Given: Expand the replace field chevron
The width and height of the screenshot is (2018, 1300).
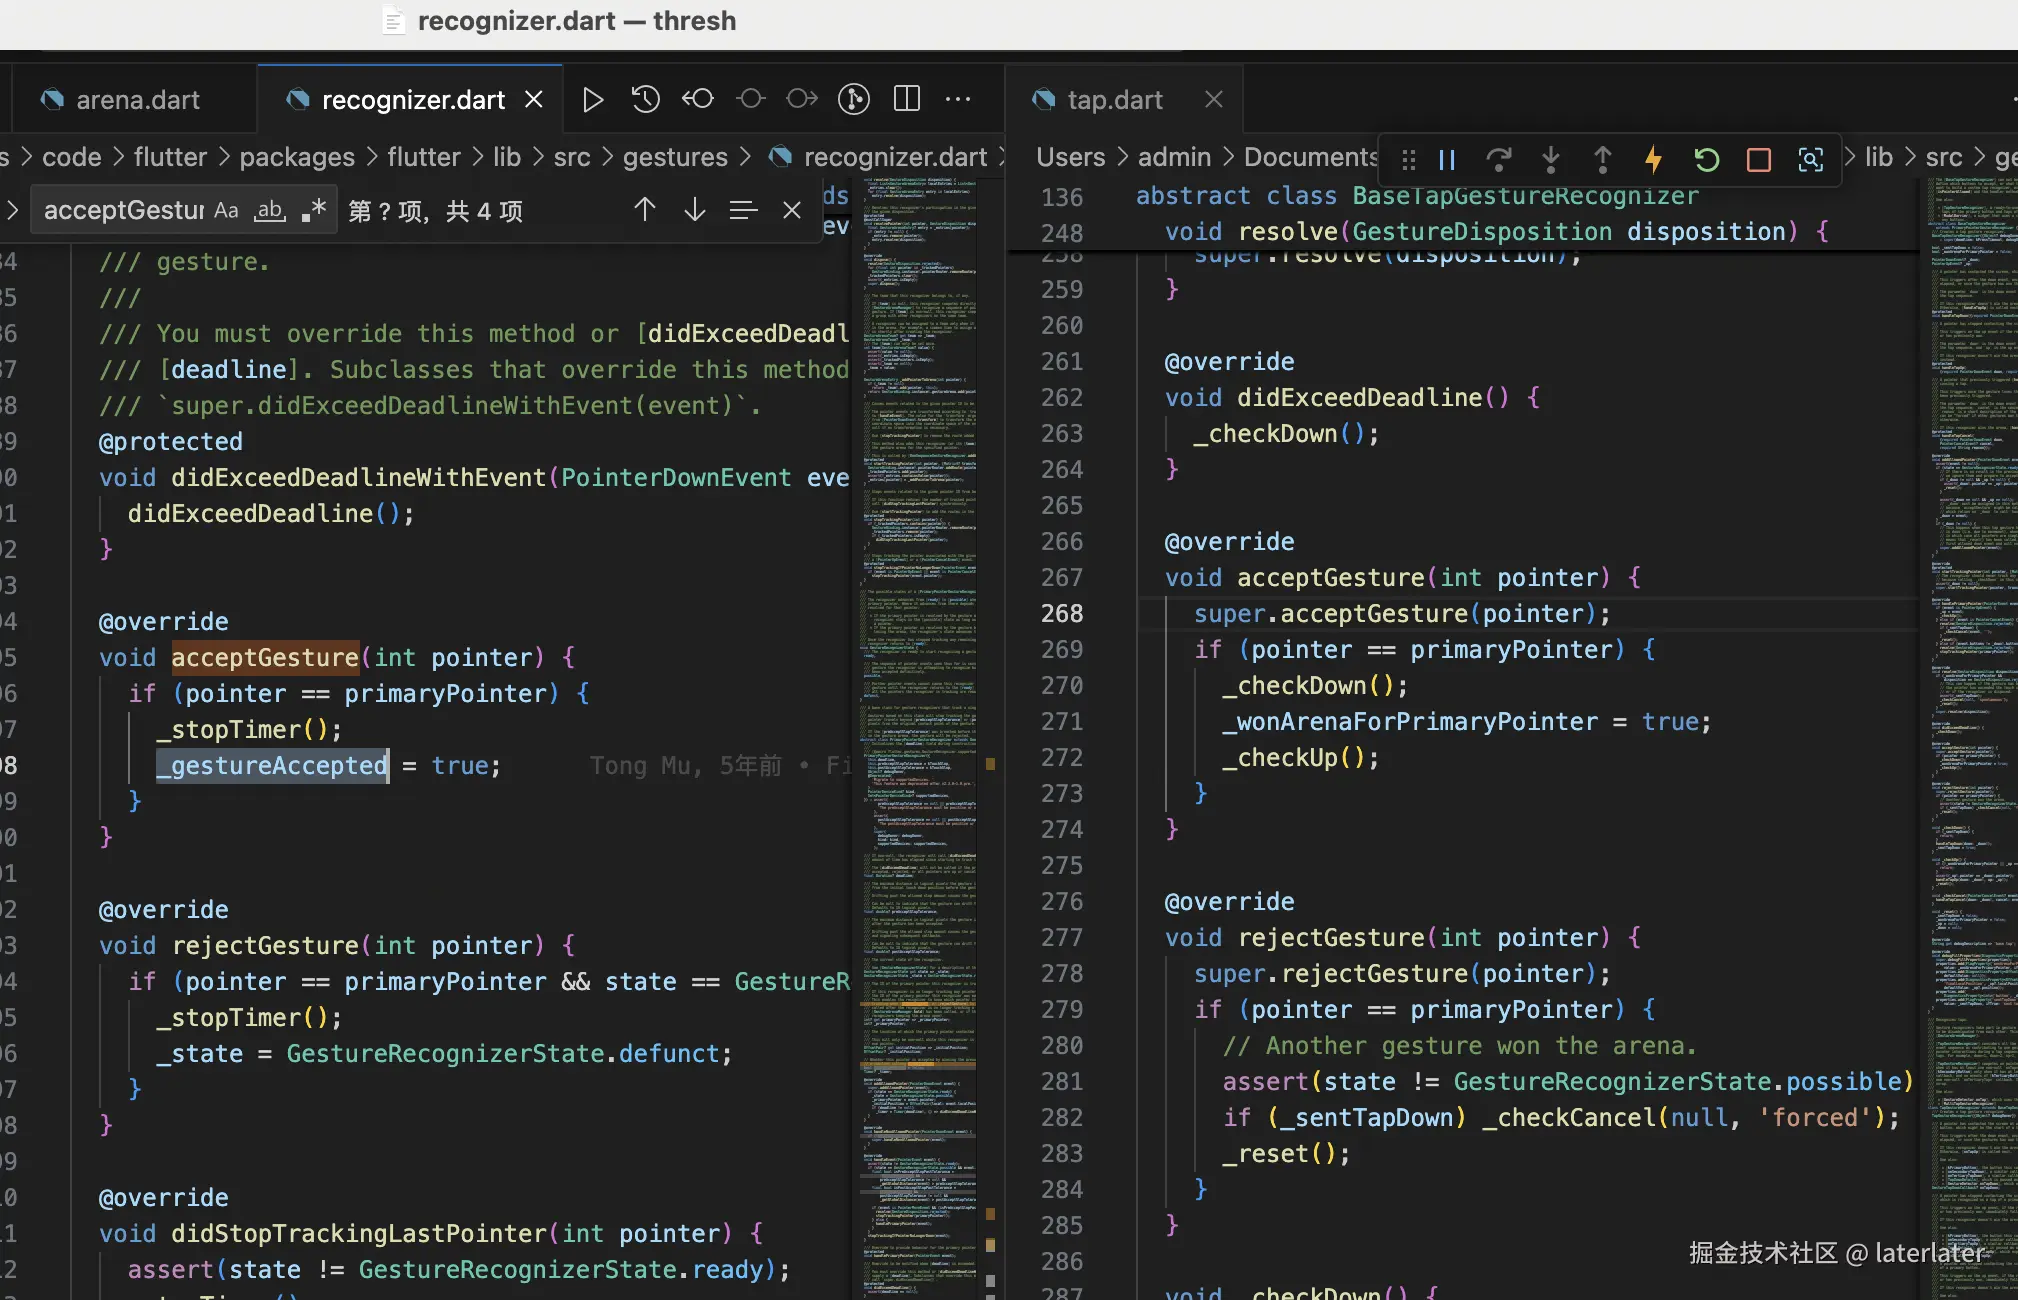Looking at the screenshot, I should coord(13,211).
